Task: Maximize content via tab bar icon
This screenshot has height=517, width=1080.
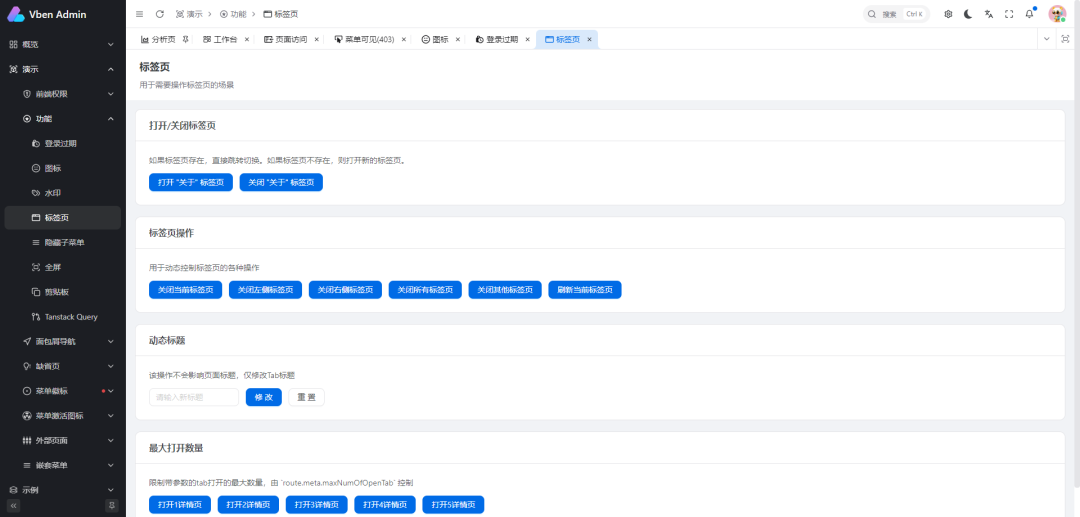Action: pyautogui.click(x=1066, y=39)
